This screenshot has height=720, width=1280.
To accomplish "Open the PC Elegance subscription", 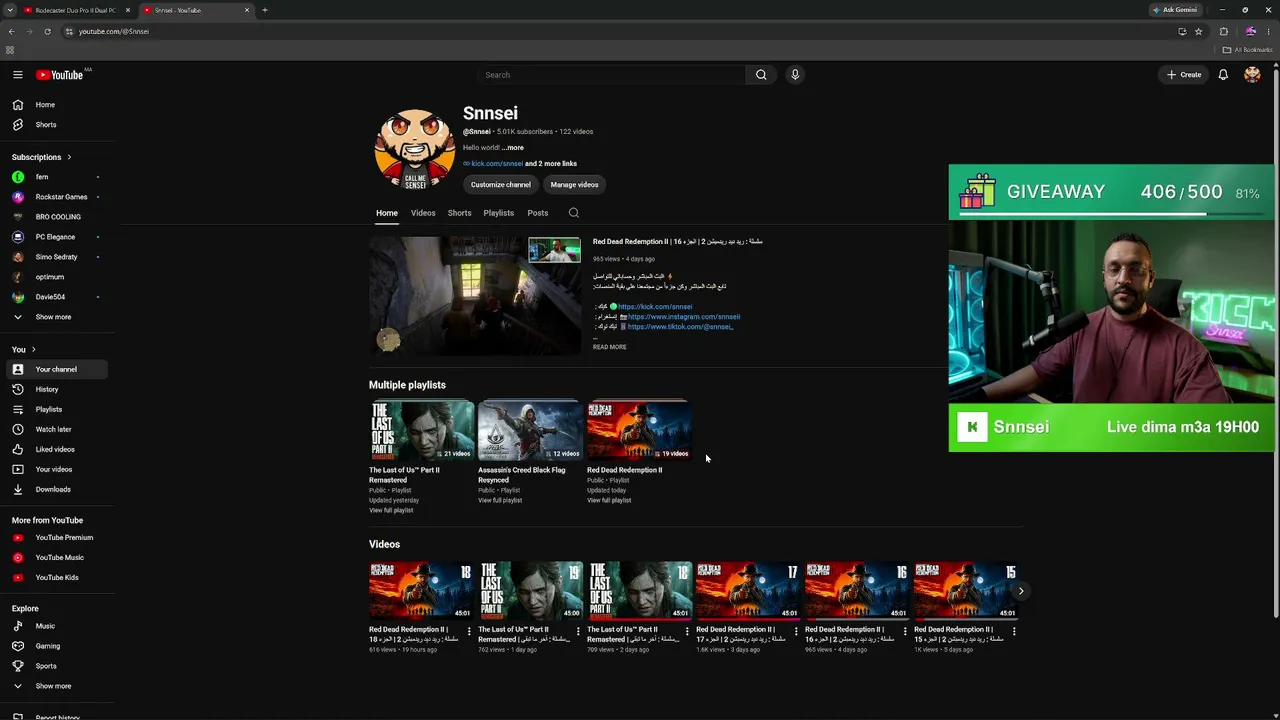I will (x=55, y=237).
